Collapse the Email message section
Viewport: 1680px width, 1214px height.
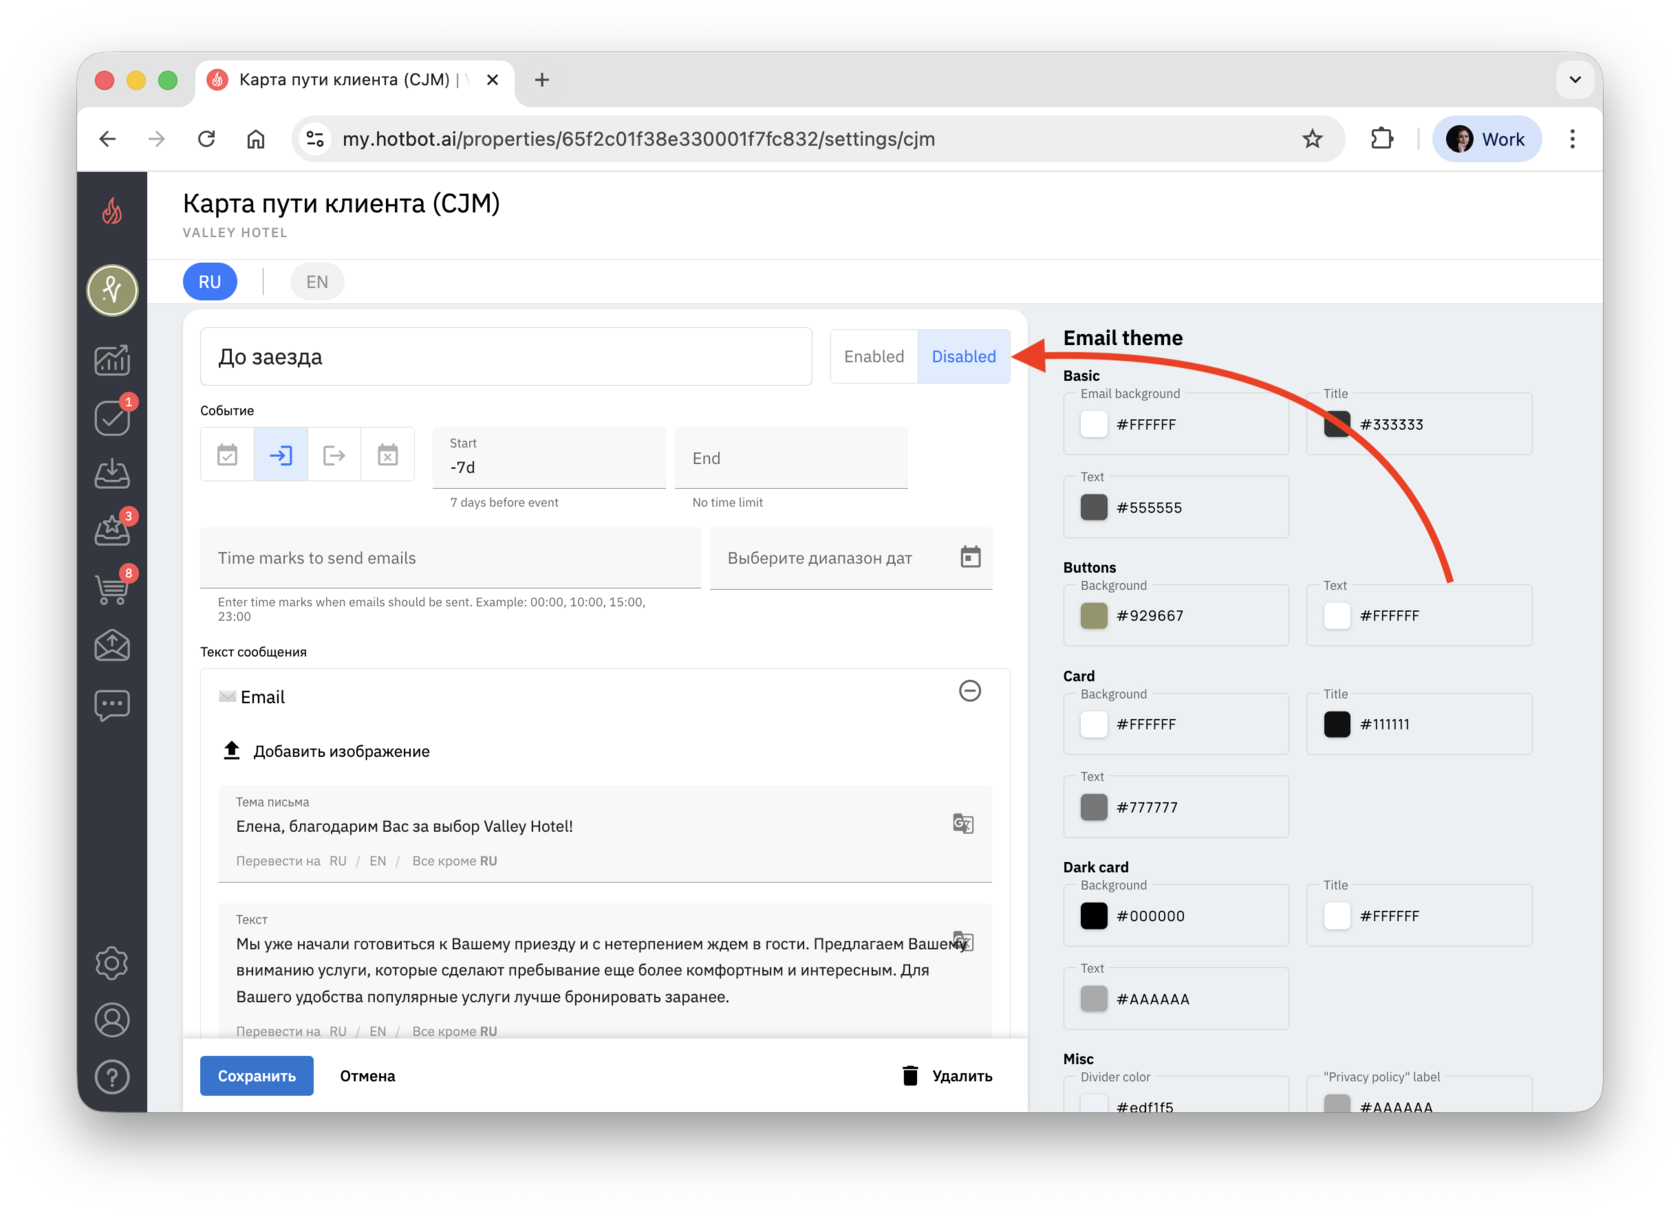(x=970, y=691)
